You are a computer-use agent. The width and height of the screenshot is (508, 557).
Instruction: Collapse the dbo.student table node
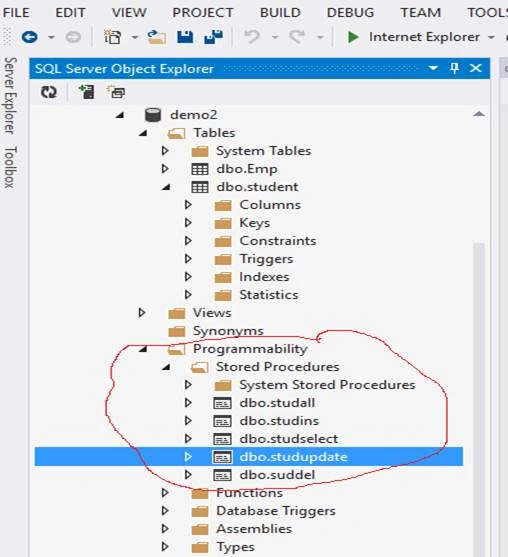coord(166,187)
